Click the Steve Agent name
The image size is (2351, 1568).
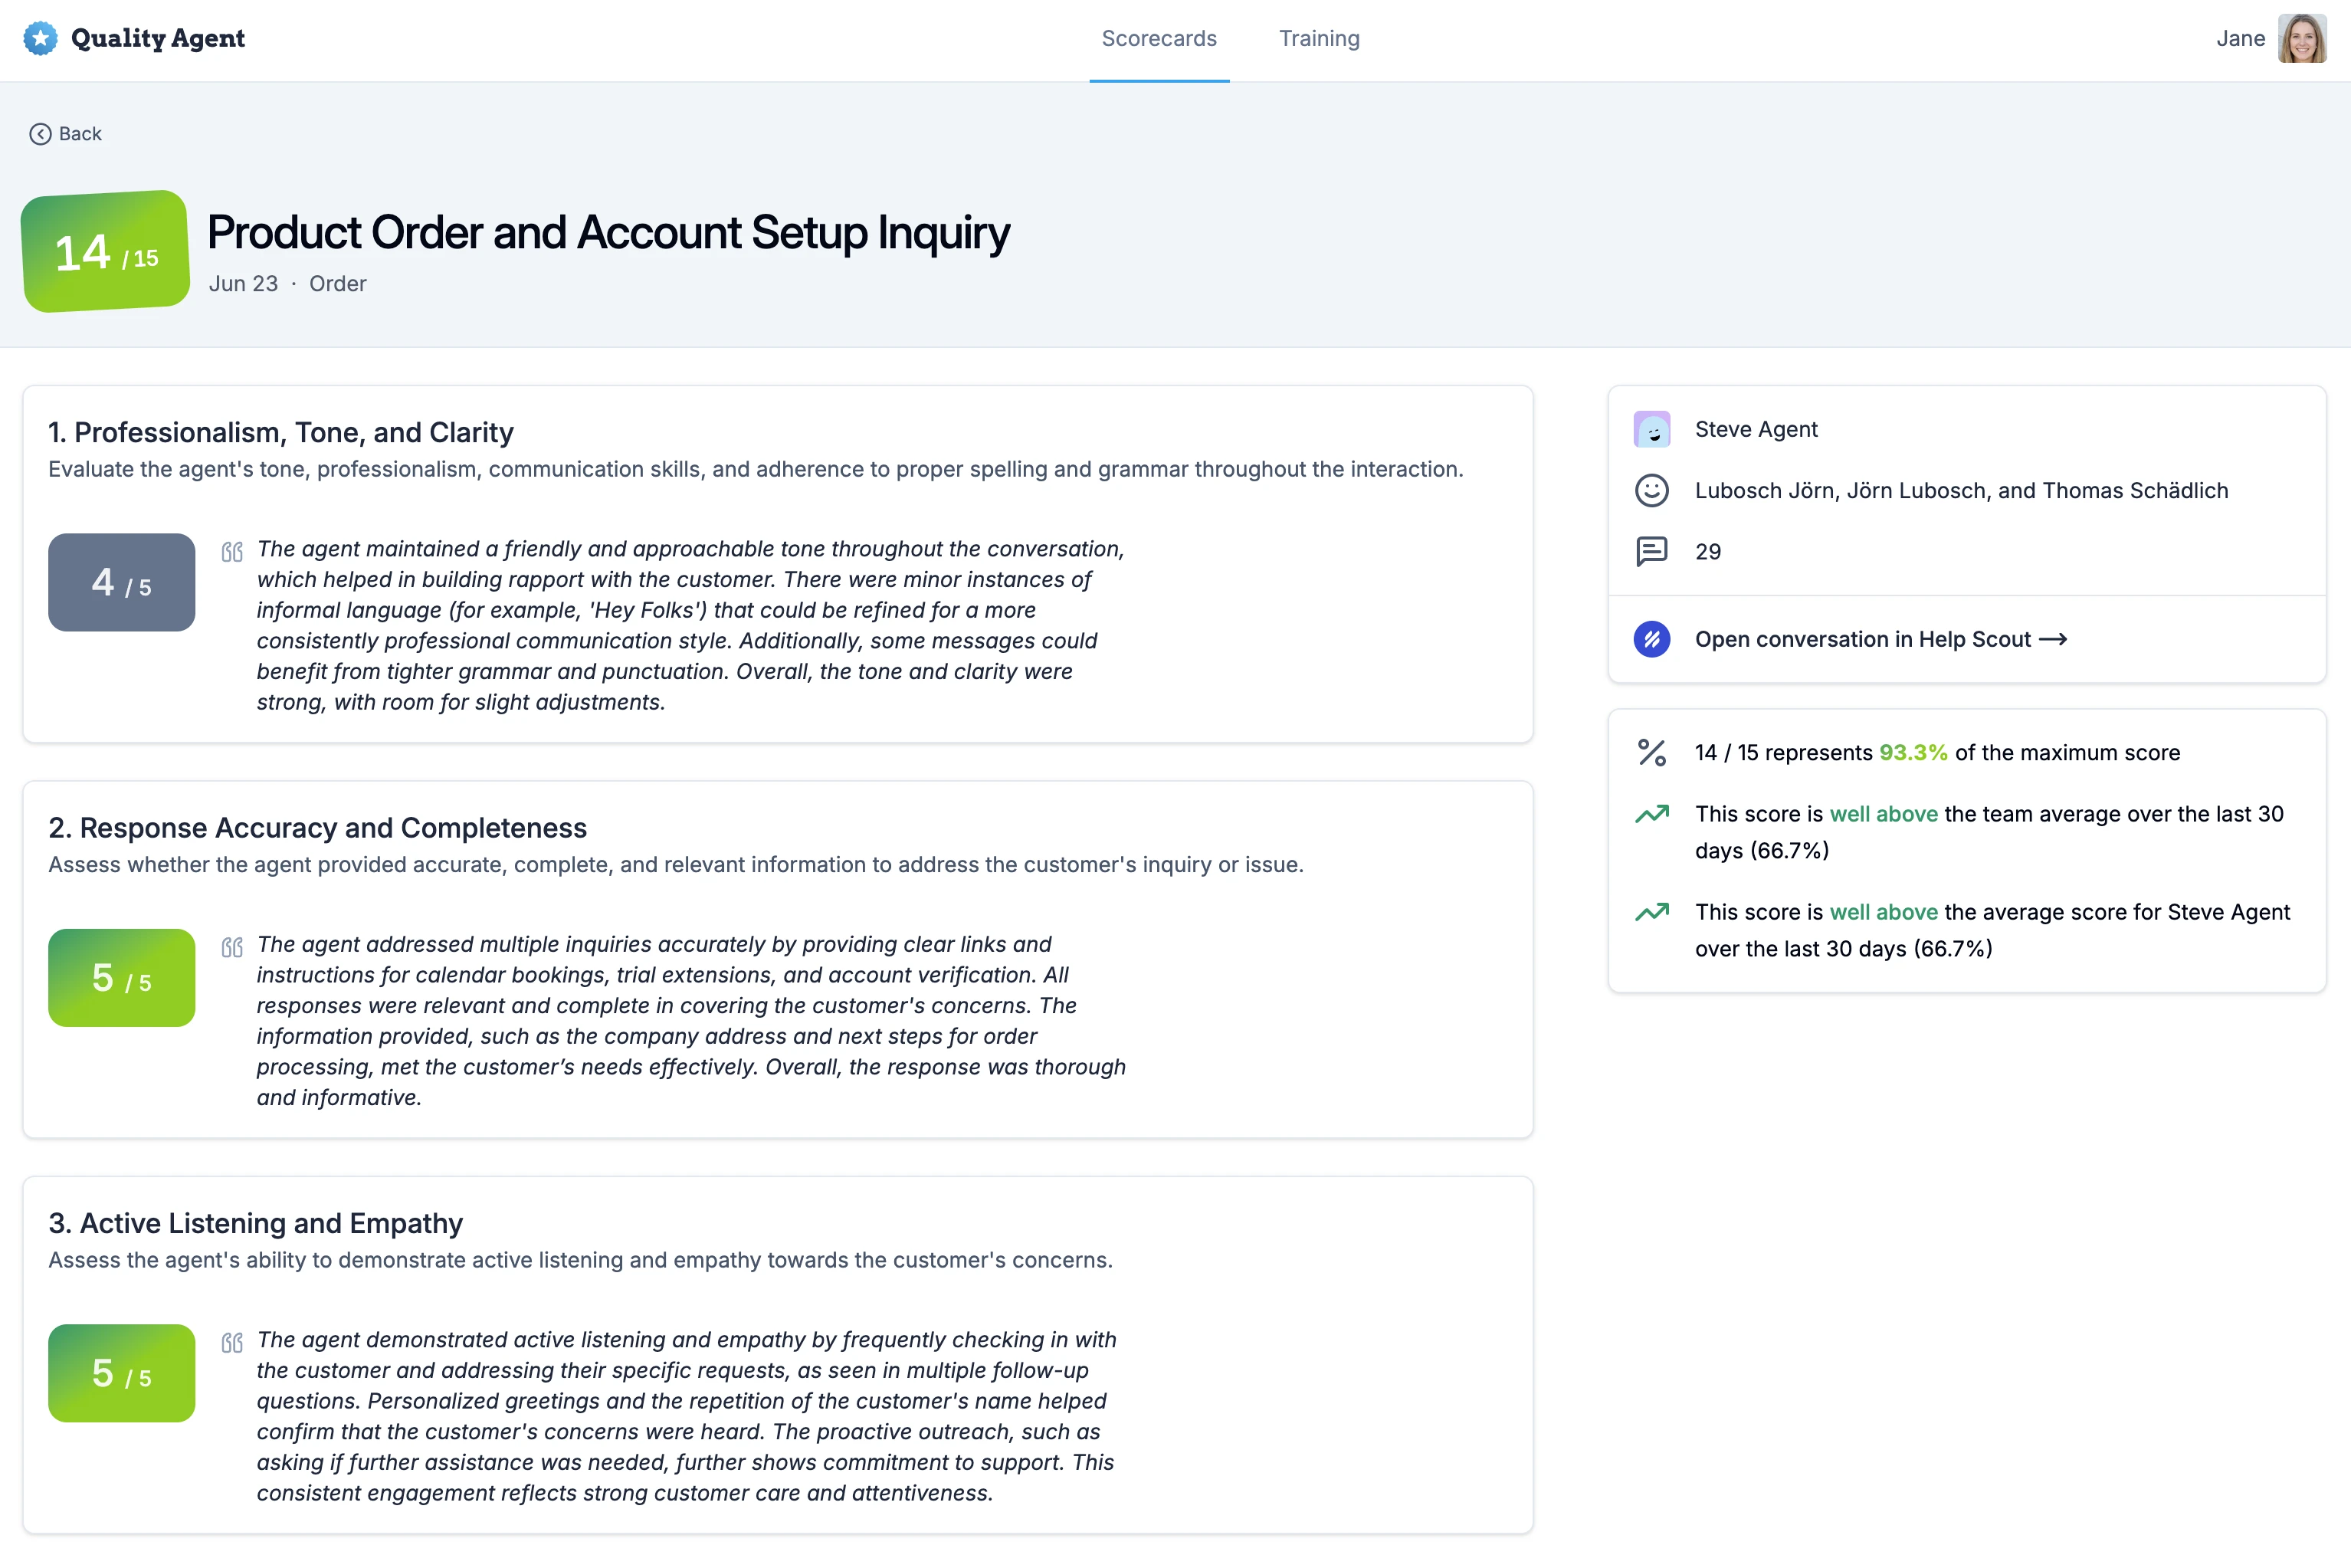coord(1756,430)
